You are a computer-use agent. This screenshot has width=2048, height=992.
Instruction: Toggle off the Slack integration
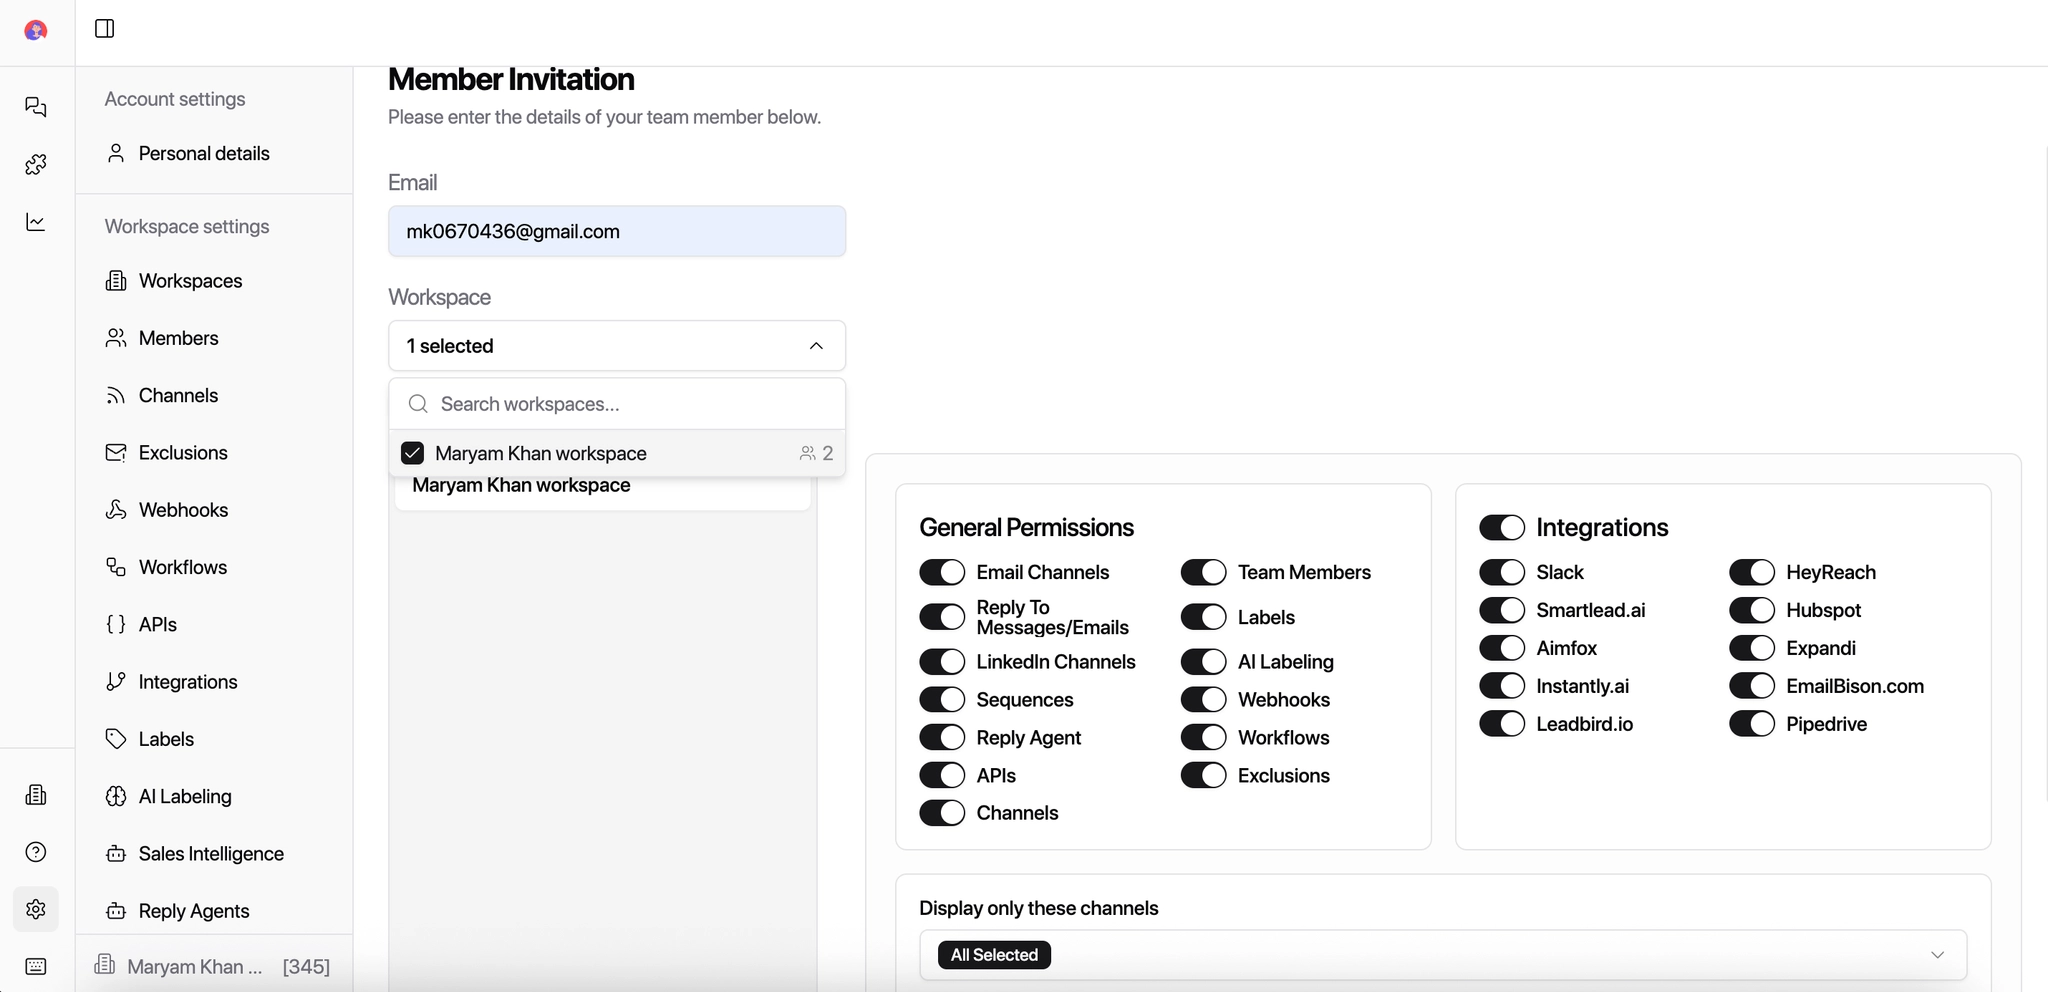pyautogui.click(x=1503, y=571)
